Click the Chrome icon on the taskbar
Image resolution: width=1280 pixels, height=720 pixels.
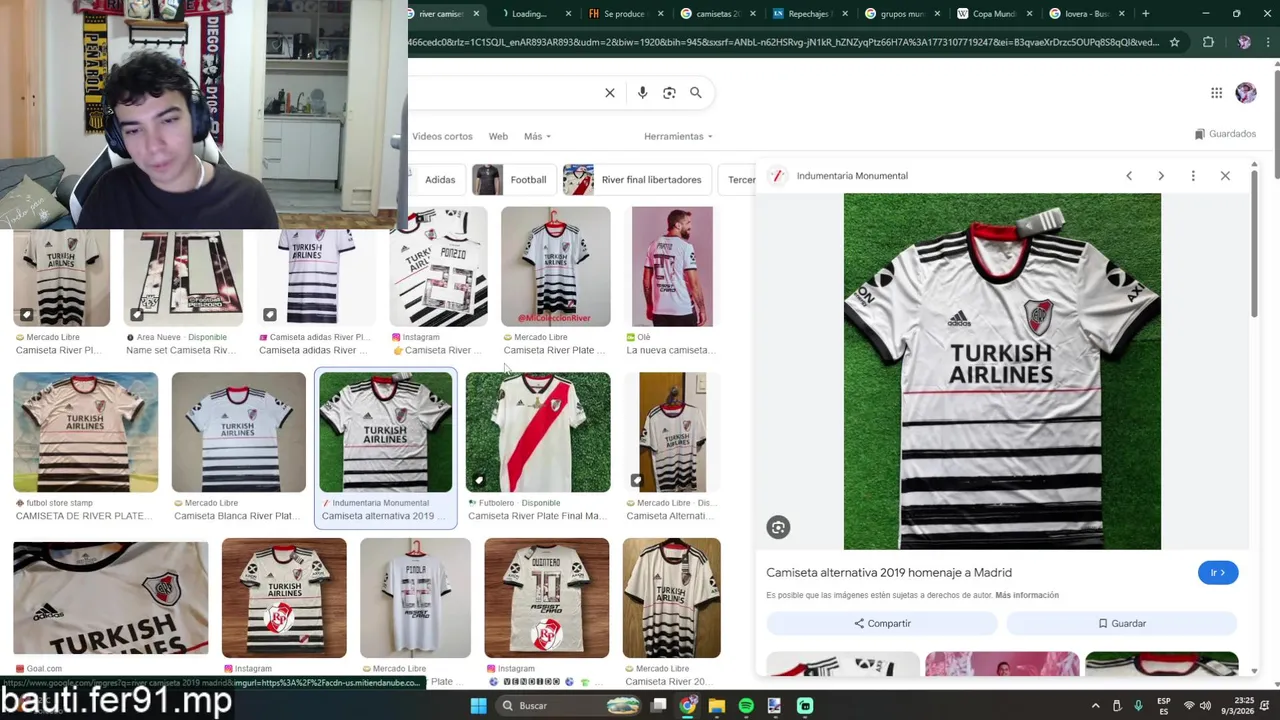688,706
